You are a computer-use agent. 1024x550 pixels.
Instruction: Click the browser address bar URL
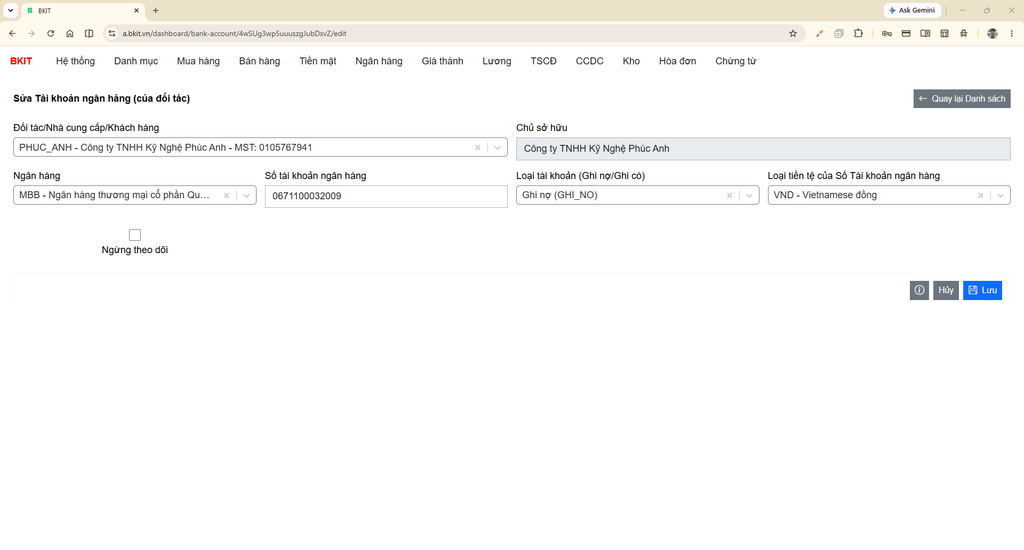234,33
